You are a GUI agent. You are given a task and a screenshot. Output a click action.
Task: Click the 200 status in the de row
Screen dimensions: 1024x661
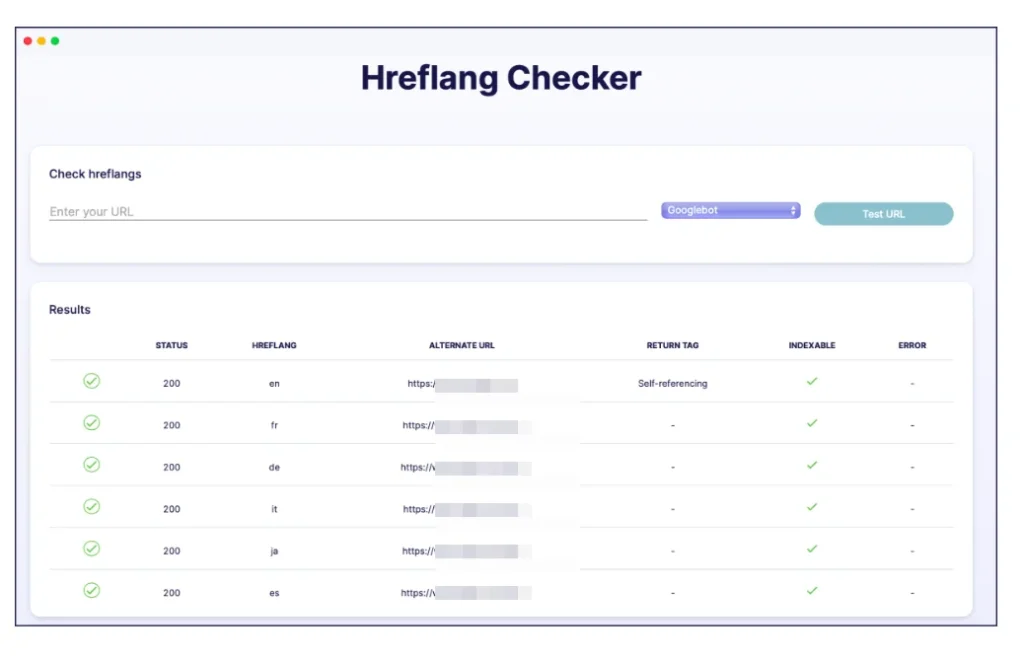171,467
